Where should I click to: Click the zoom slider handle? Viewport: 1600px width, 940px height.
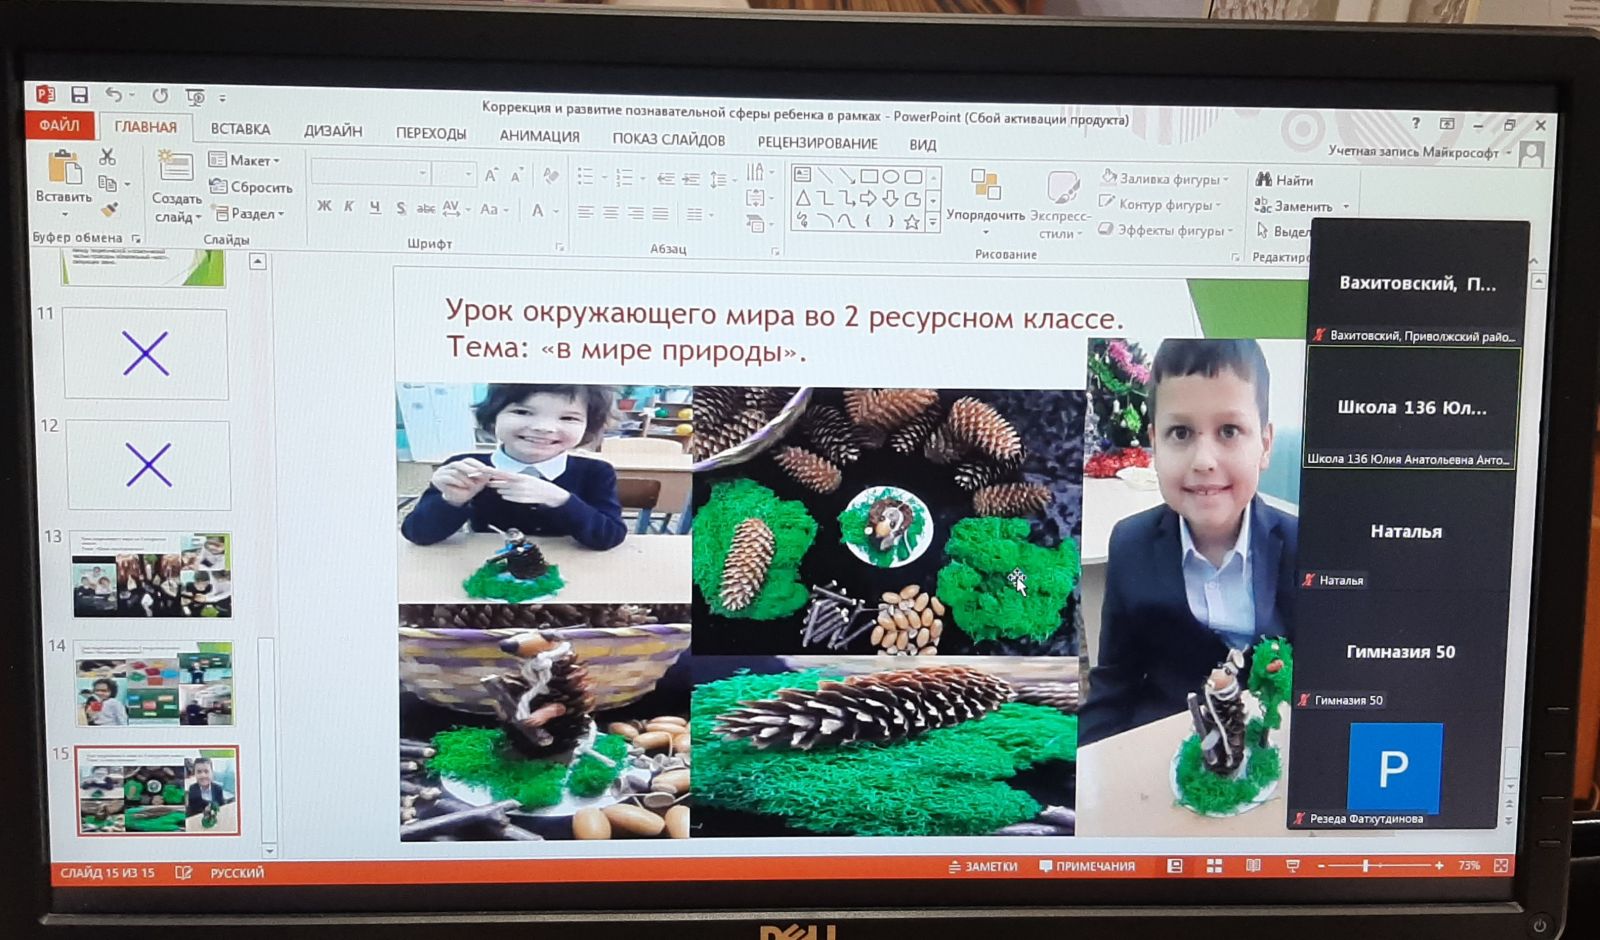pyautogui.click(x=1366, y=866)
